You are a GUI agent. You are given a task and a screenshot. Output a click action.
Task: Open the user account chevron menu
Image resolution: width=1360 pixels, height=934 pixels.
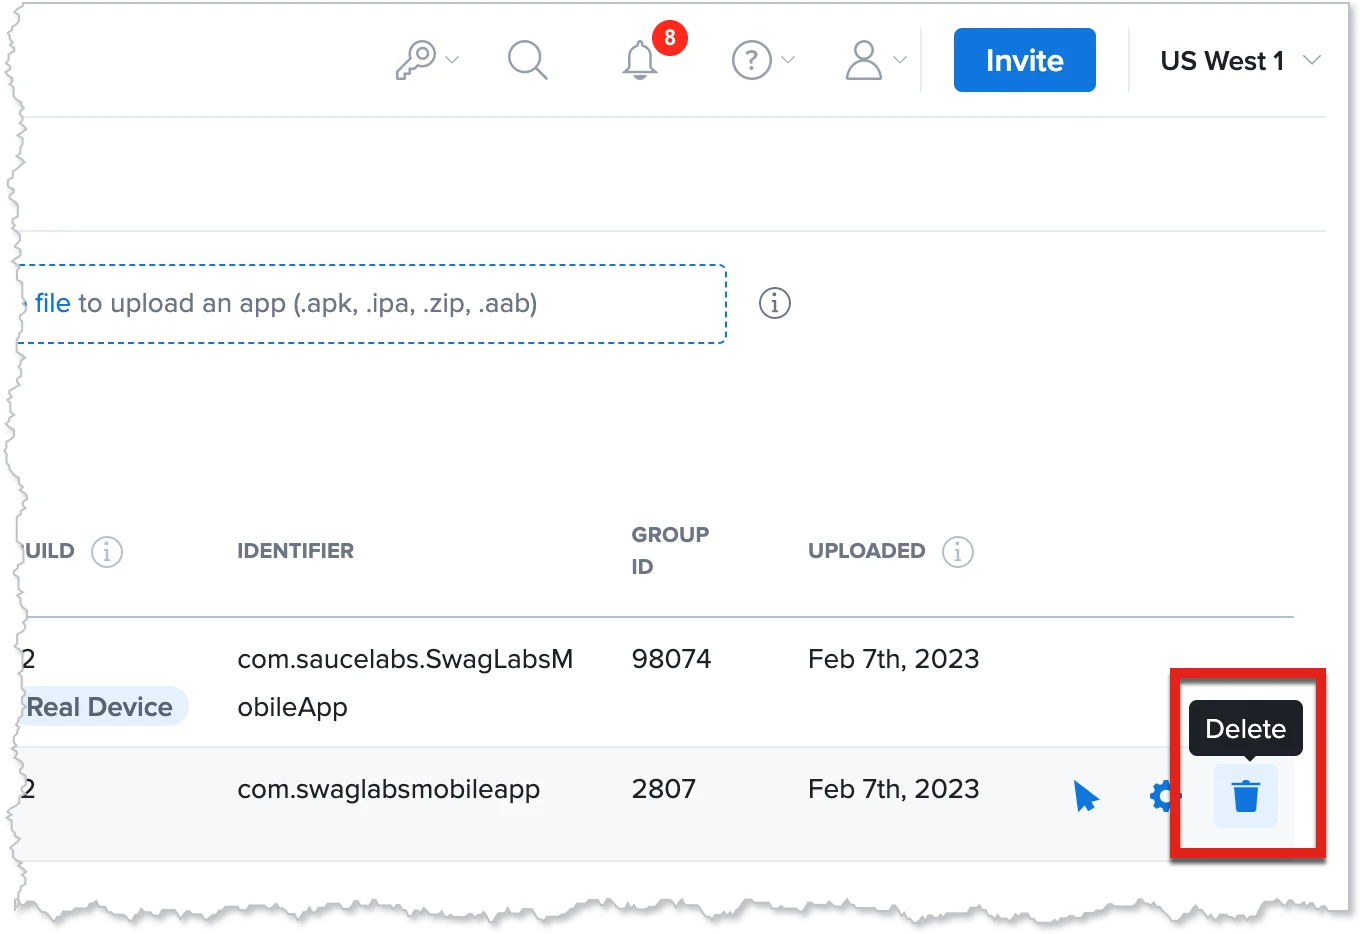[x=898, y=61]
